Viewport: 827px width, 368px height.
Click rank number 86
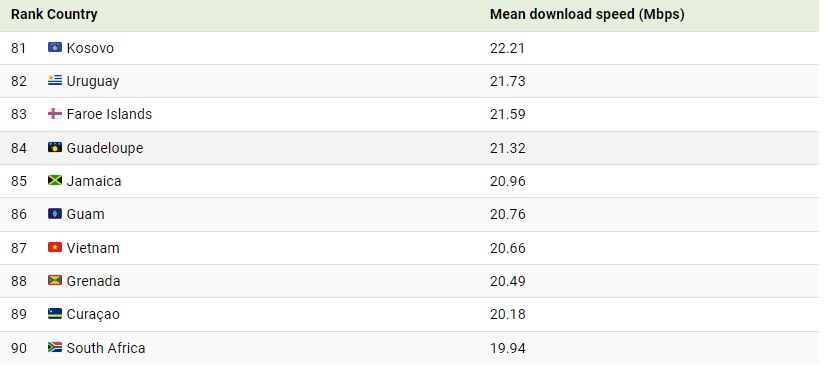(18, 215)
